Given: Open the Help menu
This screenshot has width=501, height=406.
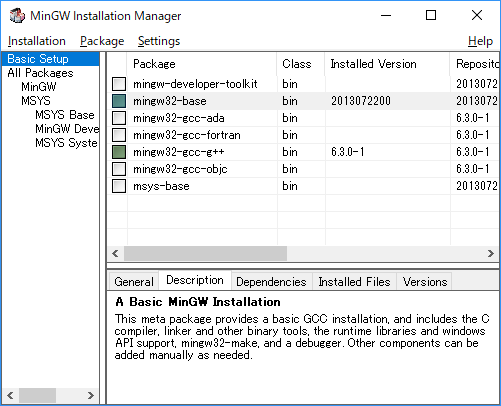Looking at the screenshot, I should click(x=480, y=41).
